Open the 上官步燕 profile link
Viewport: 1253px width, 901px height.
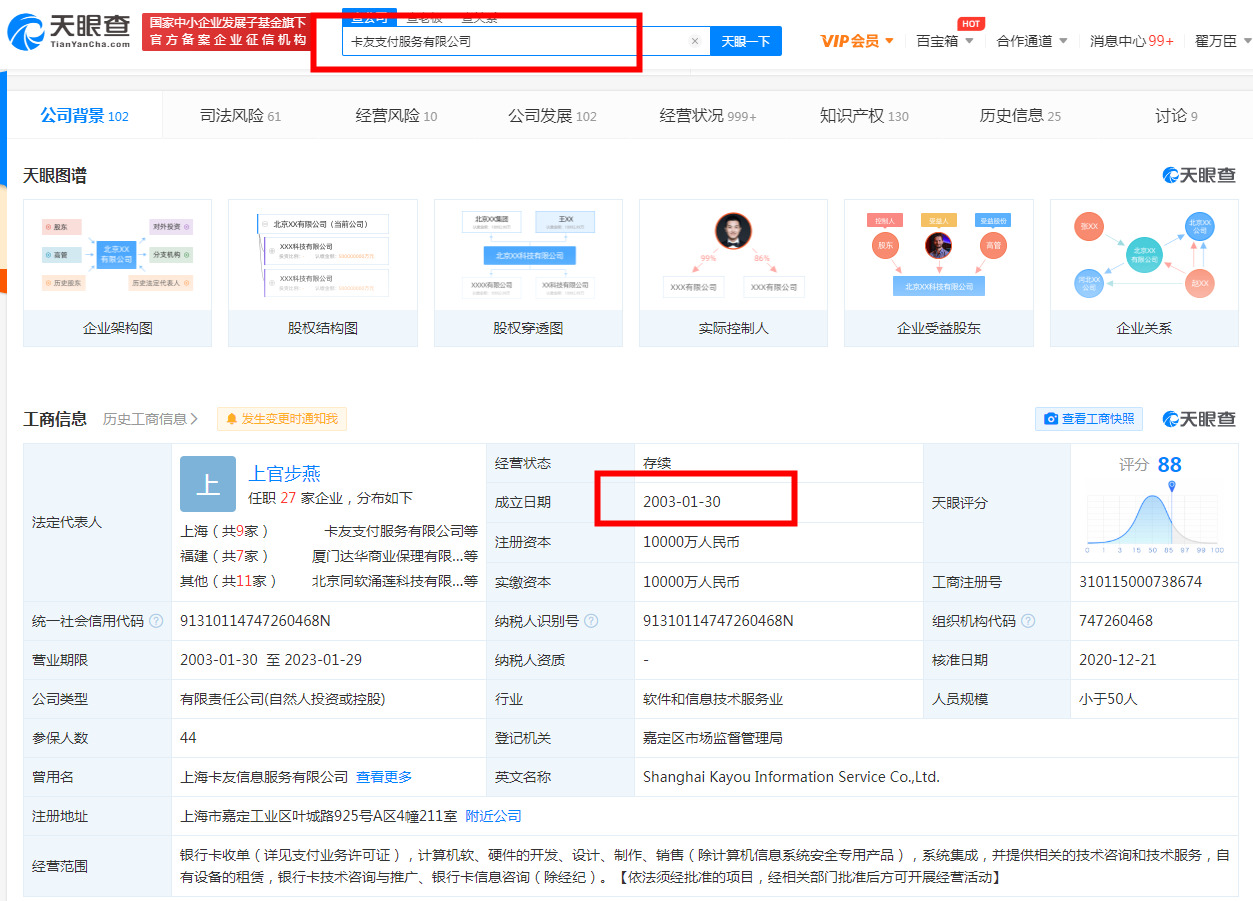[x=284, y=474]
